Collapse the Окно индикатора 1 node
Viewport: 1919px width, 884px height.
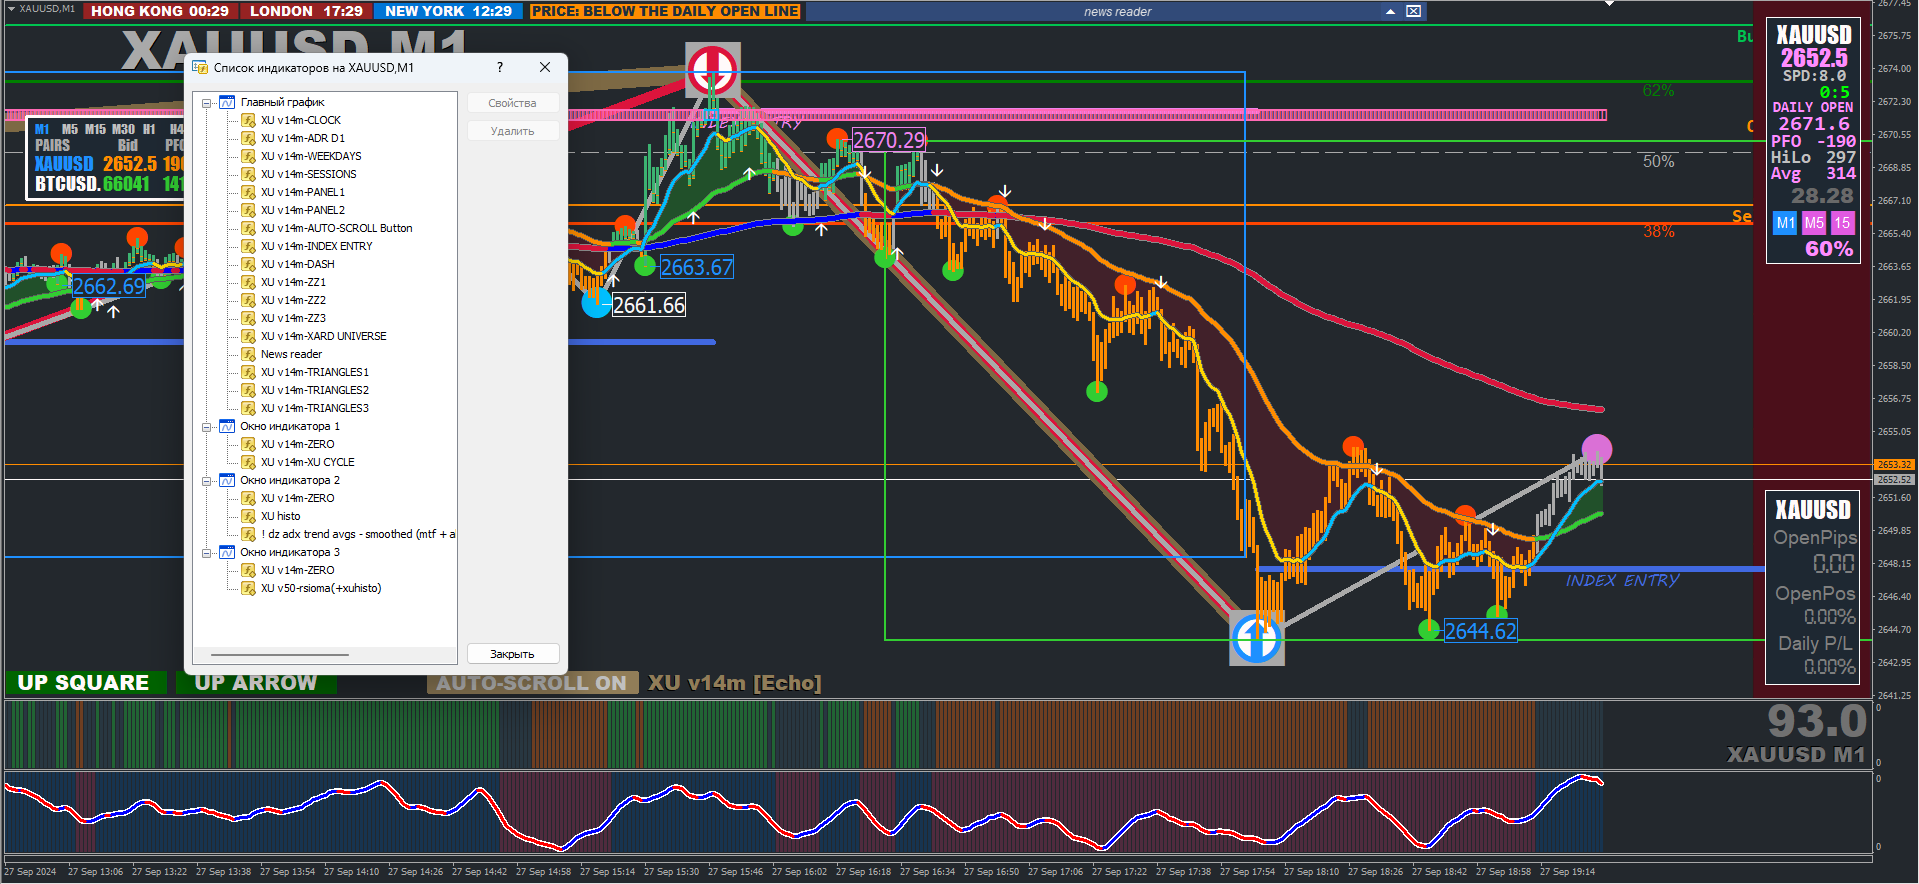click(x=207, y=426)
